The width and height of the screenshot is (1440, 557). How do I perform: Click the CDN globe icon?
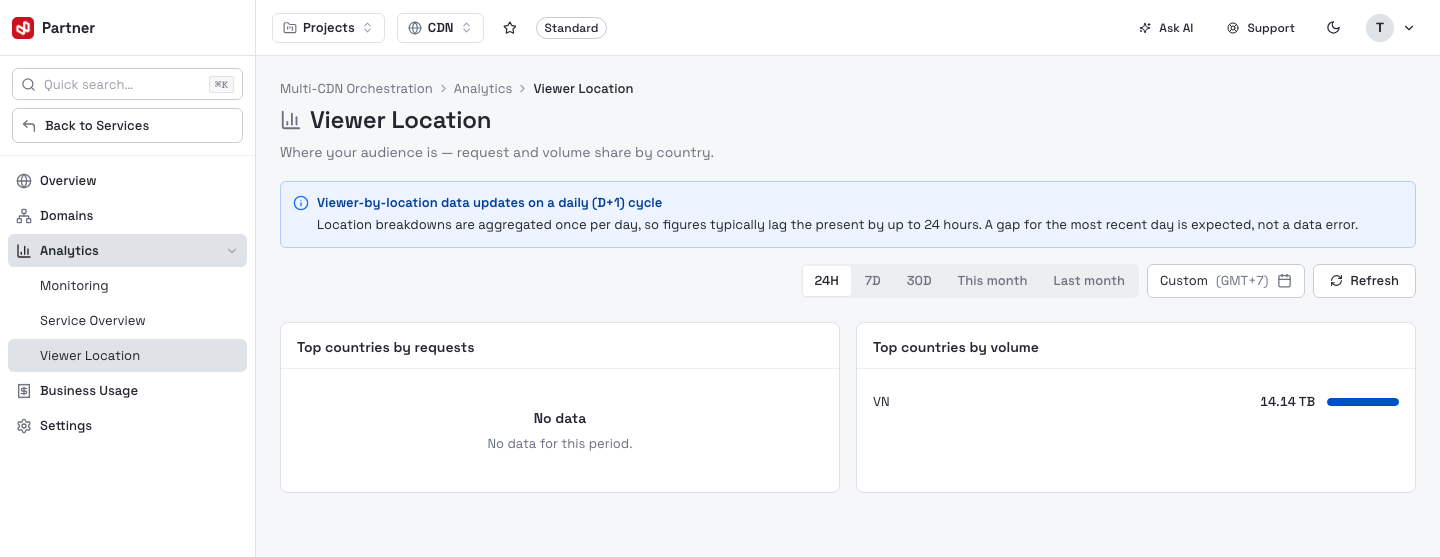pyautogui.click(x=415, y=28)
